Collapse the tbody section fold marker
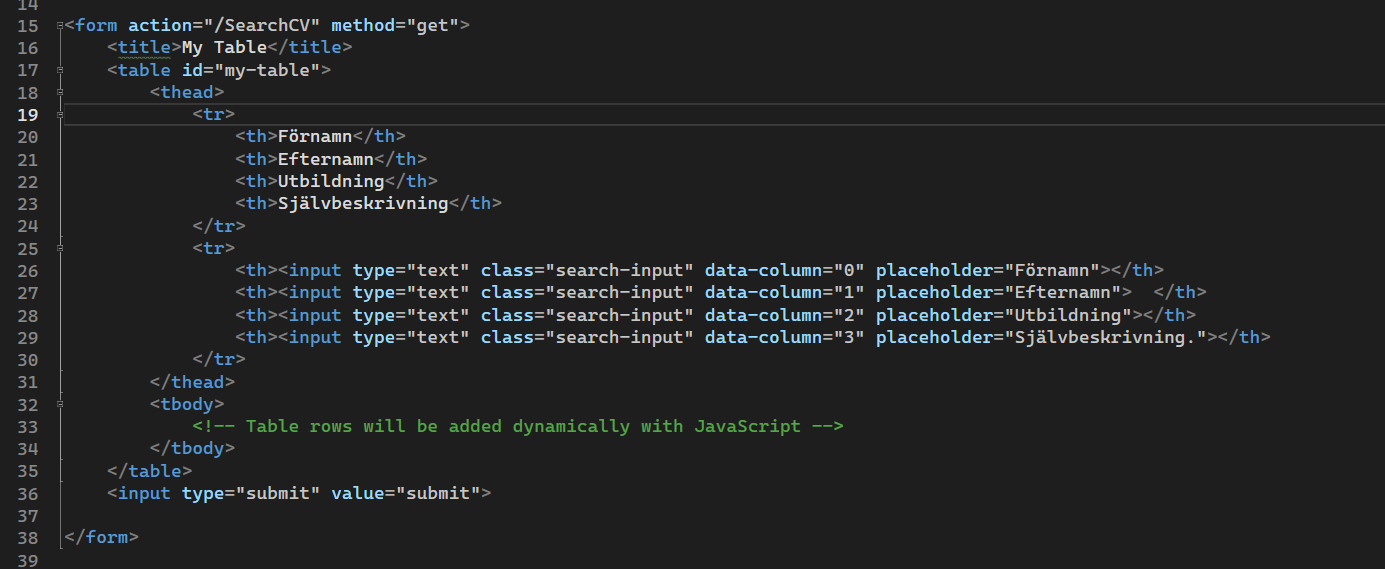The width and height of the screenshot is (1385, 569). point(62,404)
